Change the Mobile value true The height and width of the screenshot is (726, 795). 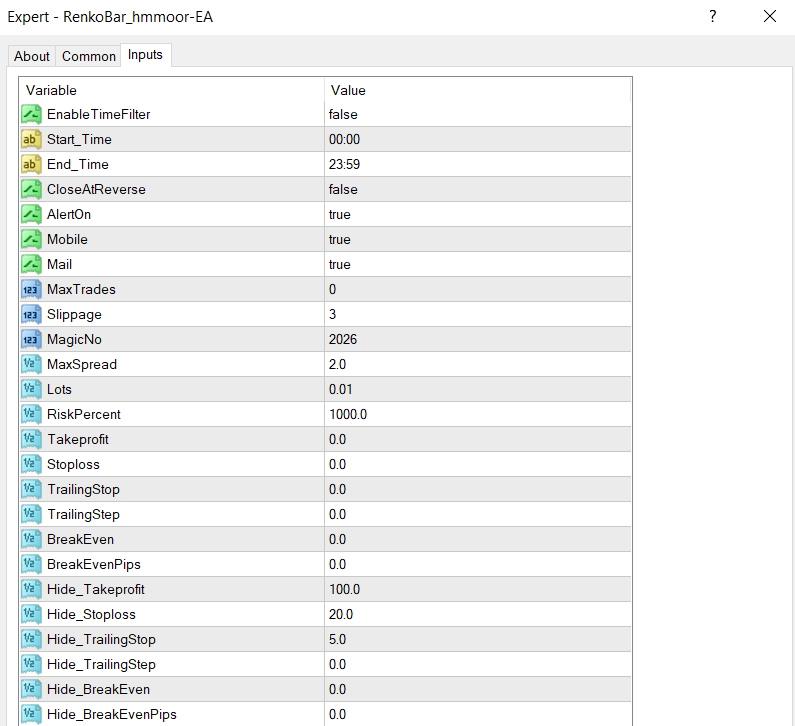coord(478,239)
